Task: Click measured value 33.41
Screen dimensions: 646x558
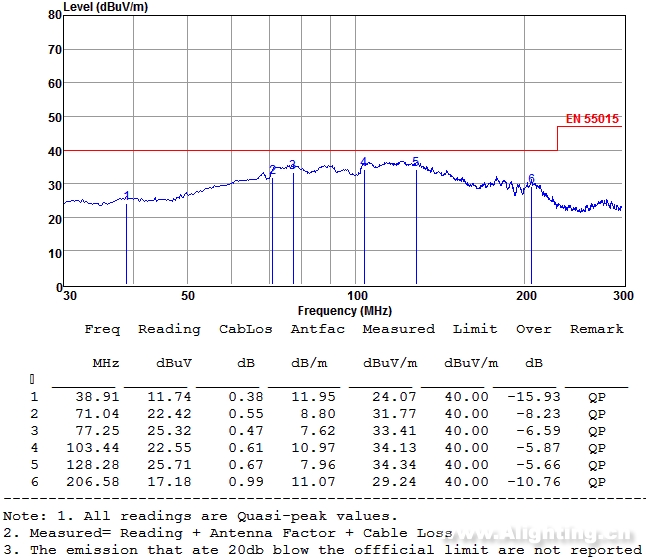Action: 394,431
